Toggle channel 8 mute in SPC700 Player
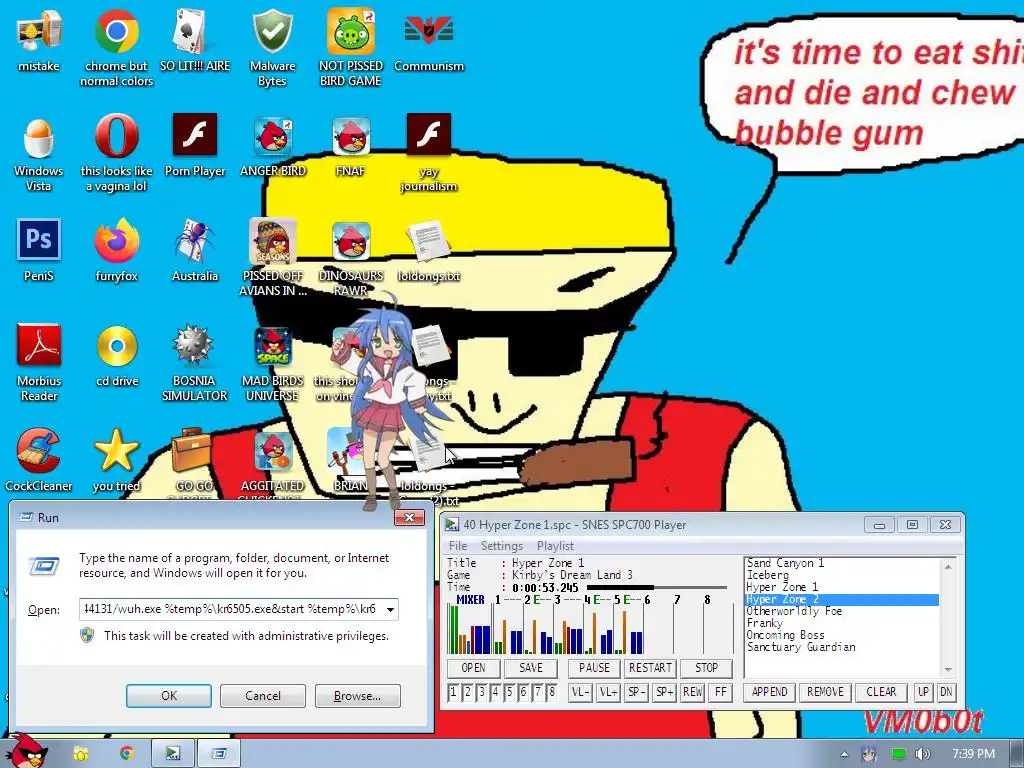 pos(552,692)
